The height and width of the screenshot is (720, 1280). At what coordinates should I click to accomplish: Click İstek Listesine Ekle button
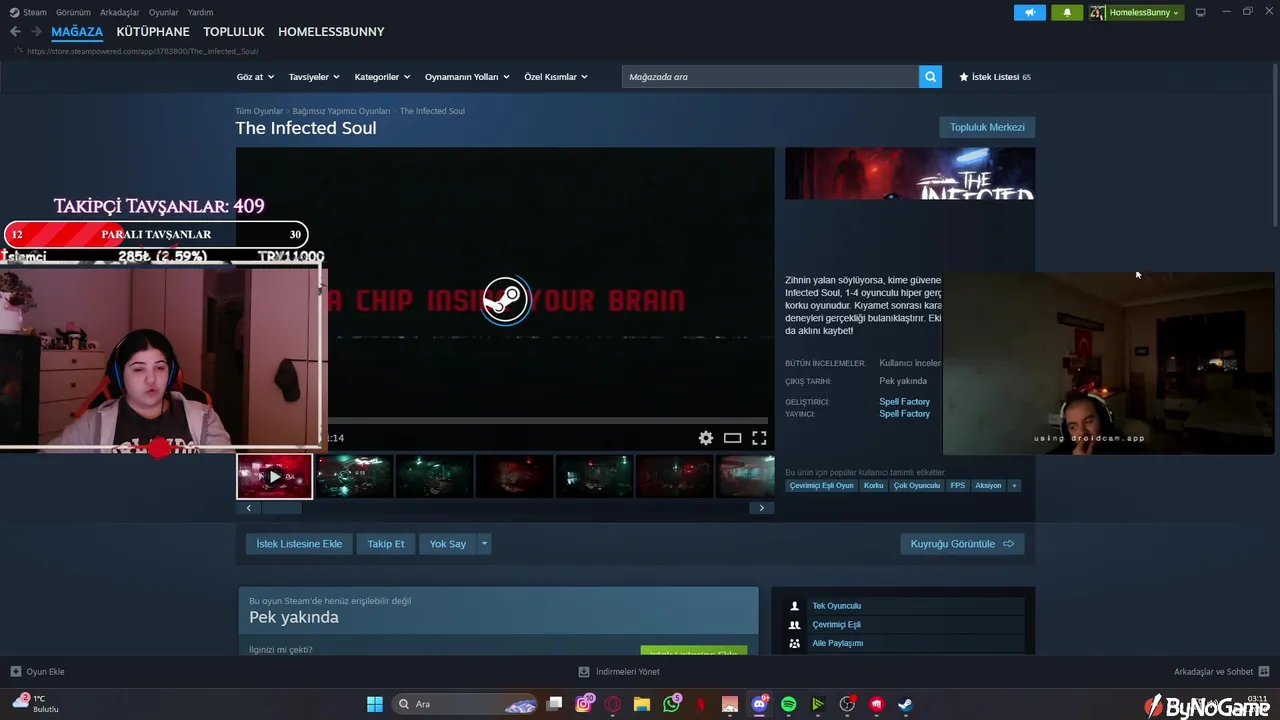pos(299,544)
